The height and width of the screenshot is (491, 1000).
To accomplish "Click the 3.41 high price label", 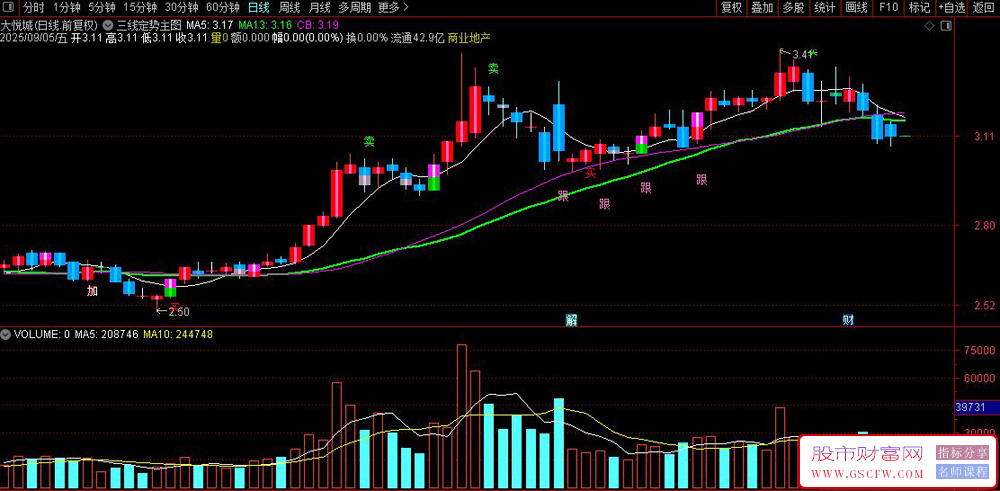I will [x=801, y=55].
